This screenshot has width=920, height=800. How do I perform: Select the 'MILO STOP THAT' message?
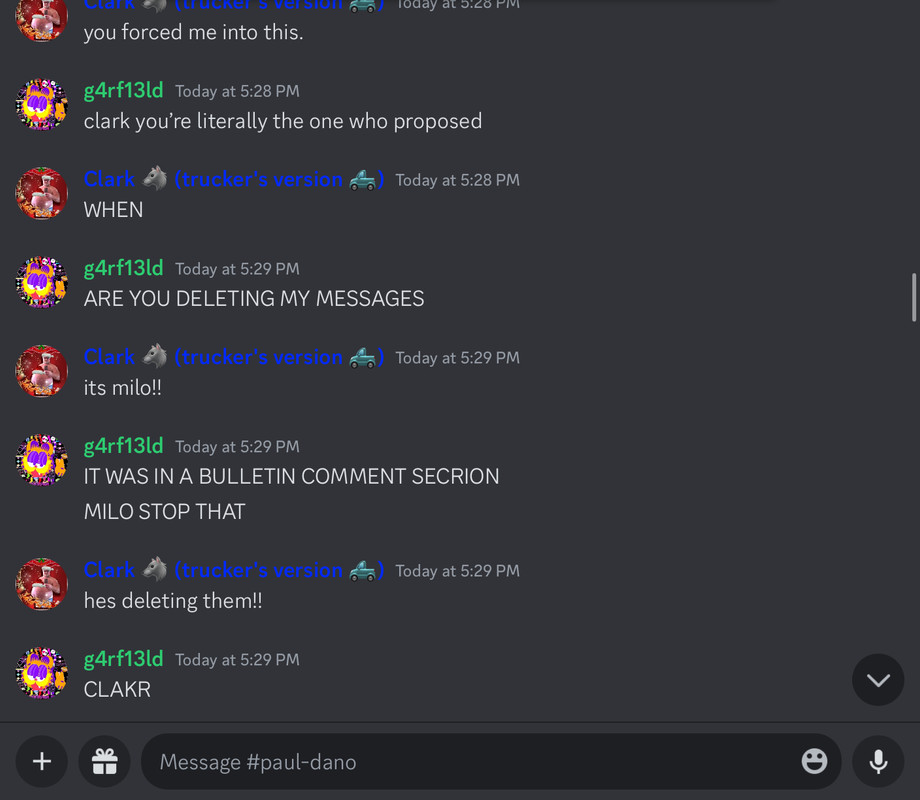click(164, 512)
